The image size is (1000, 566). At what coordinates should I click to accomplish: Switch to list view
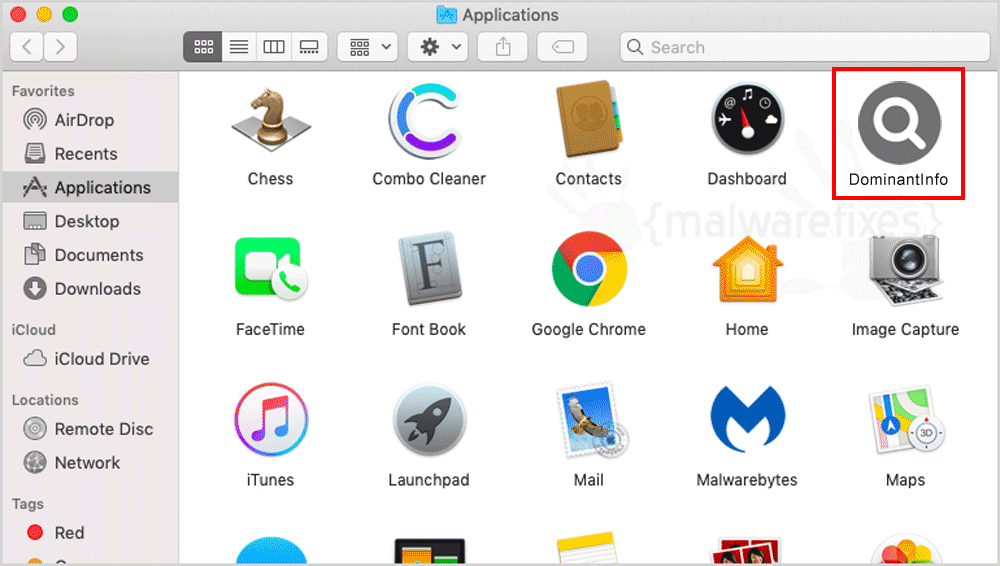point(239,47)
